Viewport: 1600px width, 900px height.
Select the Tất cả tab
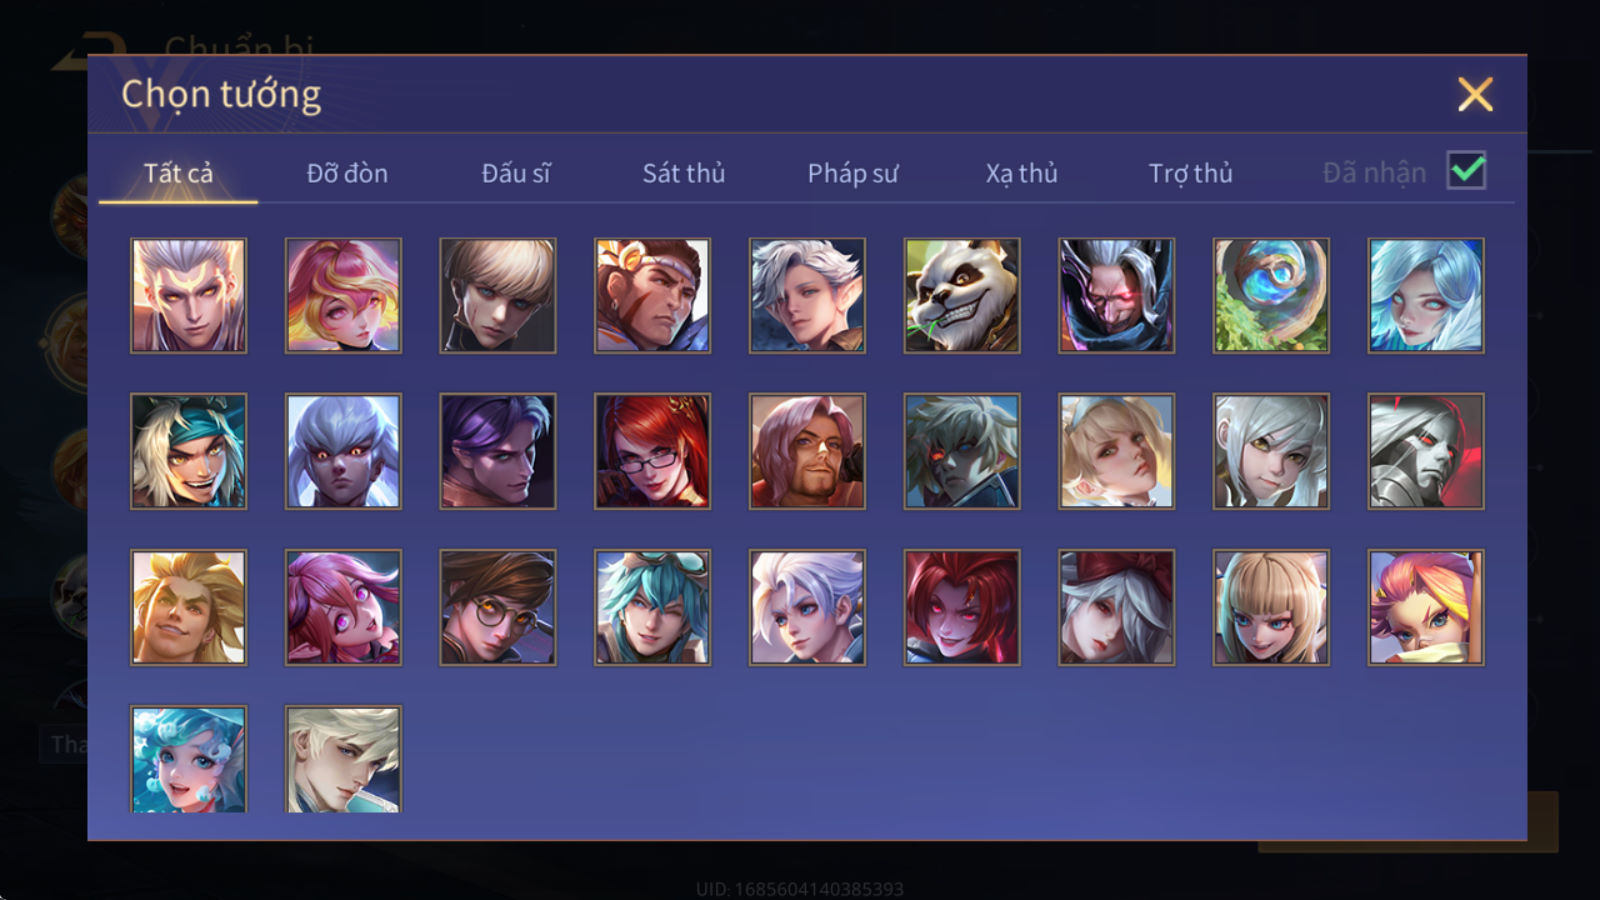178,173
